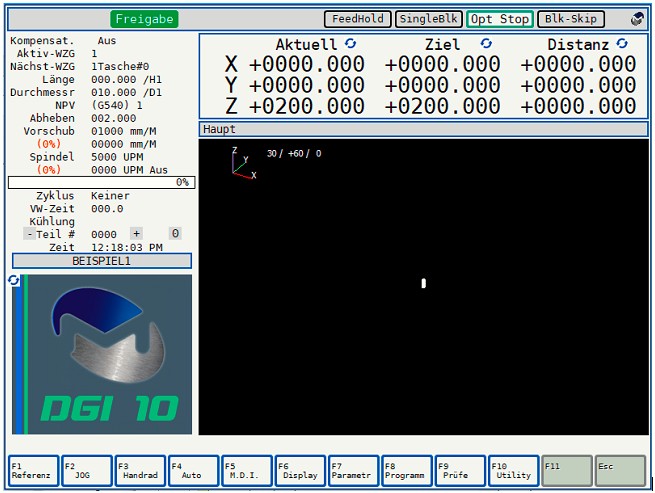Click Spindel value 5000 UPM
This screenshot has width=655, height=493.
(117, 157)
